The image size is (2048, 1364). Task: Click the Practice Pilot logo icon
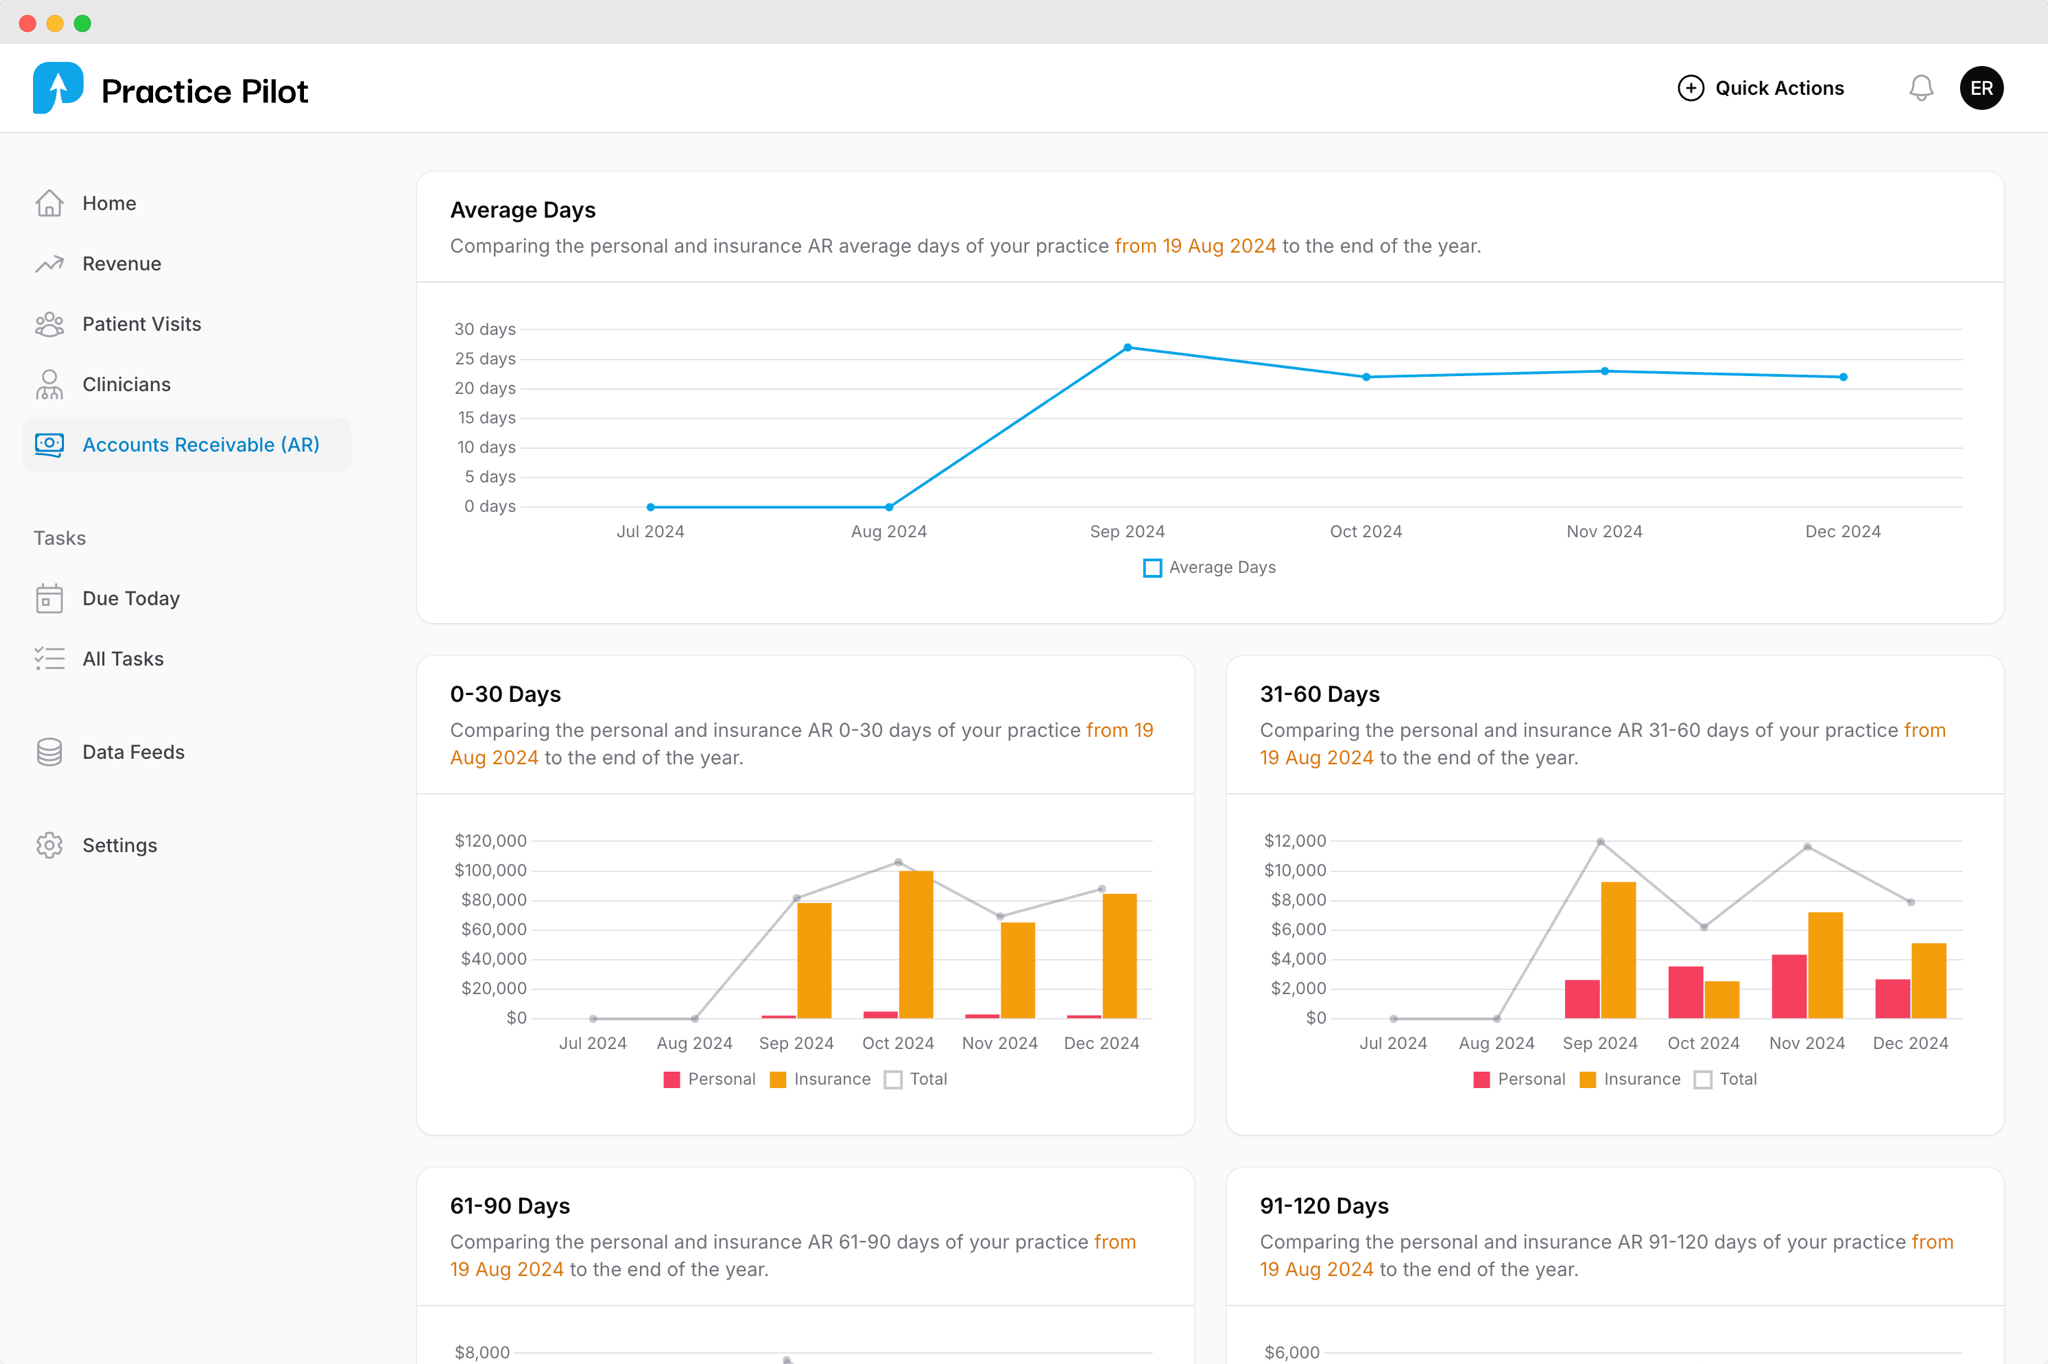pos(58,88)
